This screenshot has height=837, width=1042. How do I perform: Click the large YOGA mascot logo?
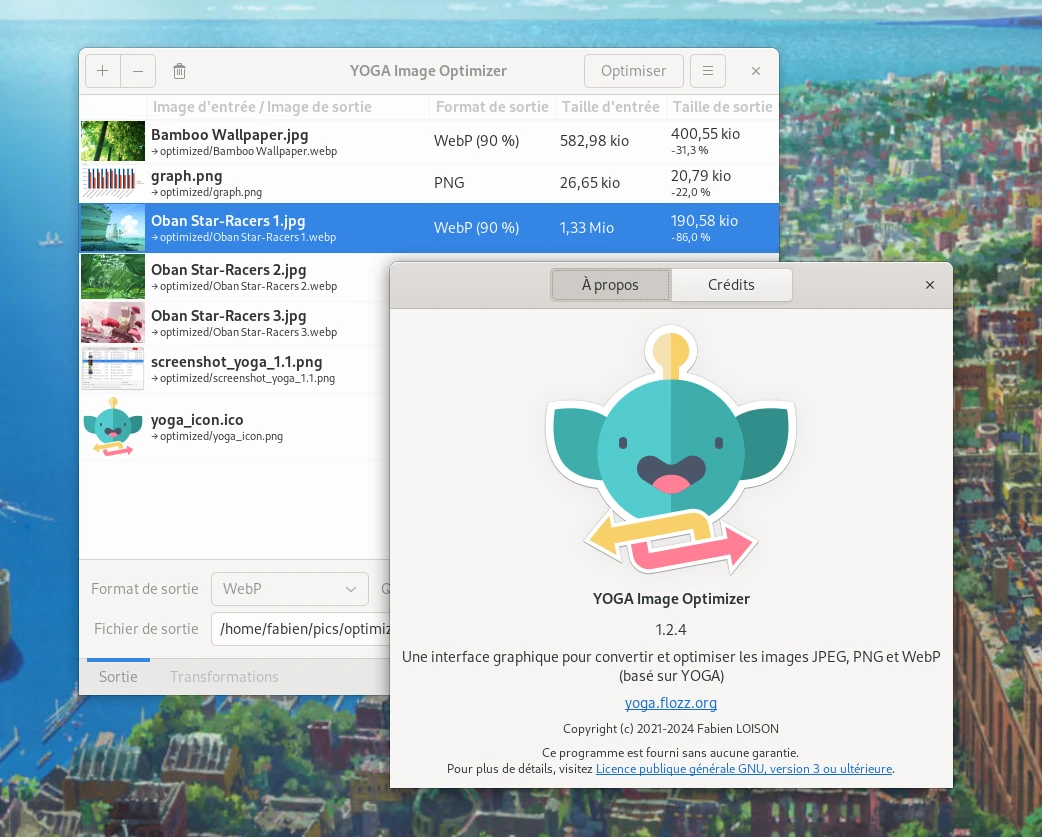point(670,452)
